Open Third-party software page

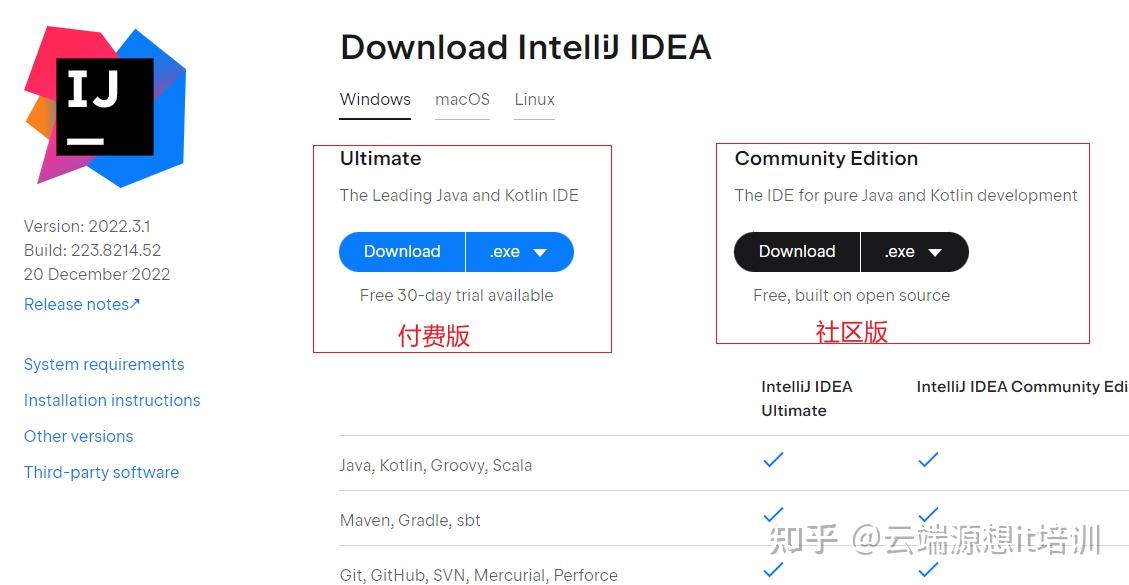point(101,472)
